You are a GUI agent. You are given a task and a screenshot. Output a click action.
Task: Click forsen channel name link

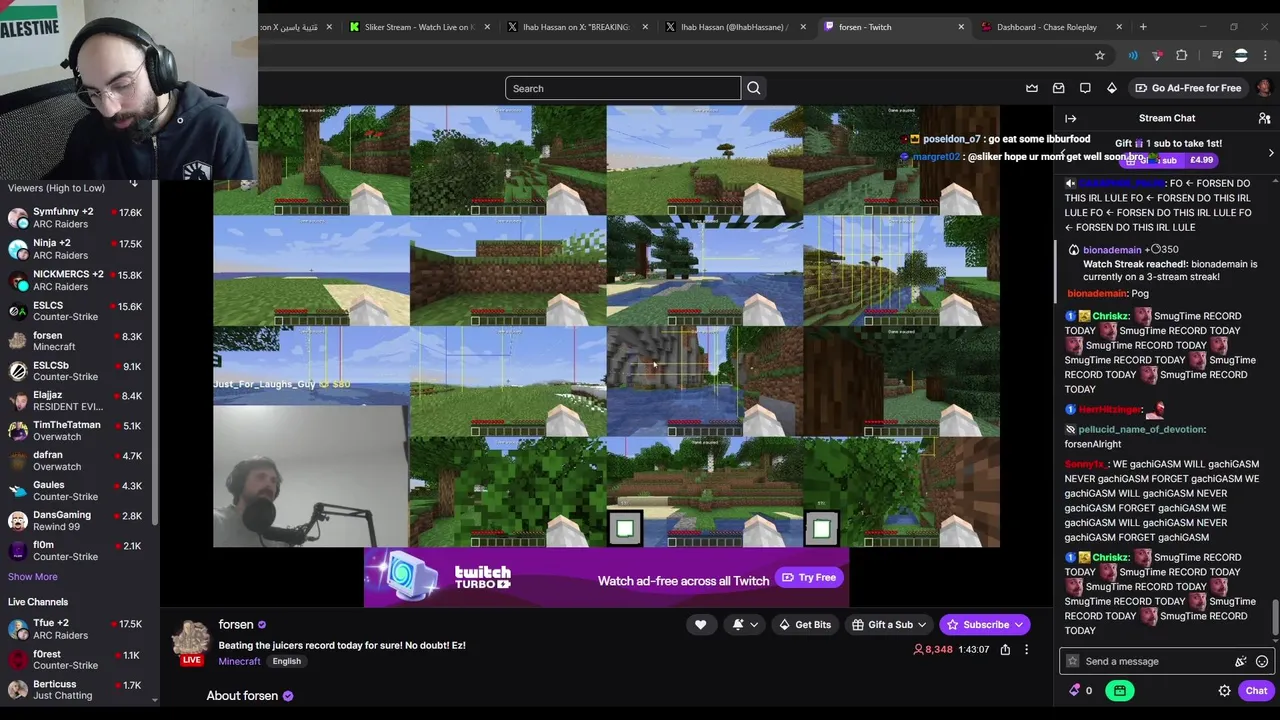click(236, 625)
